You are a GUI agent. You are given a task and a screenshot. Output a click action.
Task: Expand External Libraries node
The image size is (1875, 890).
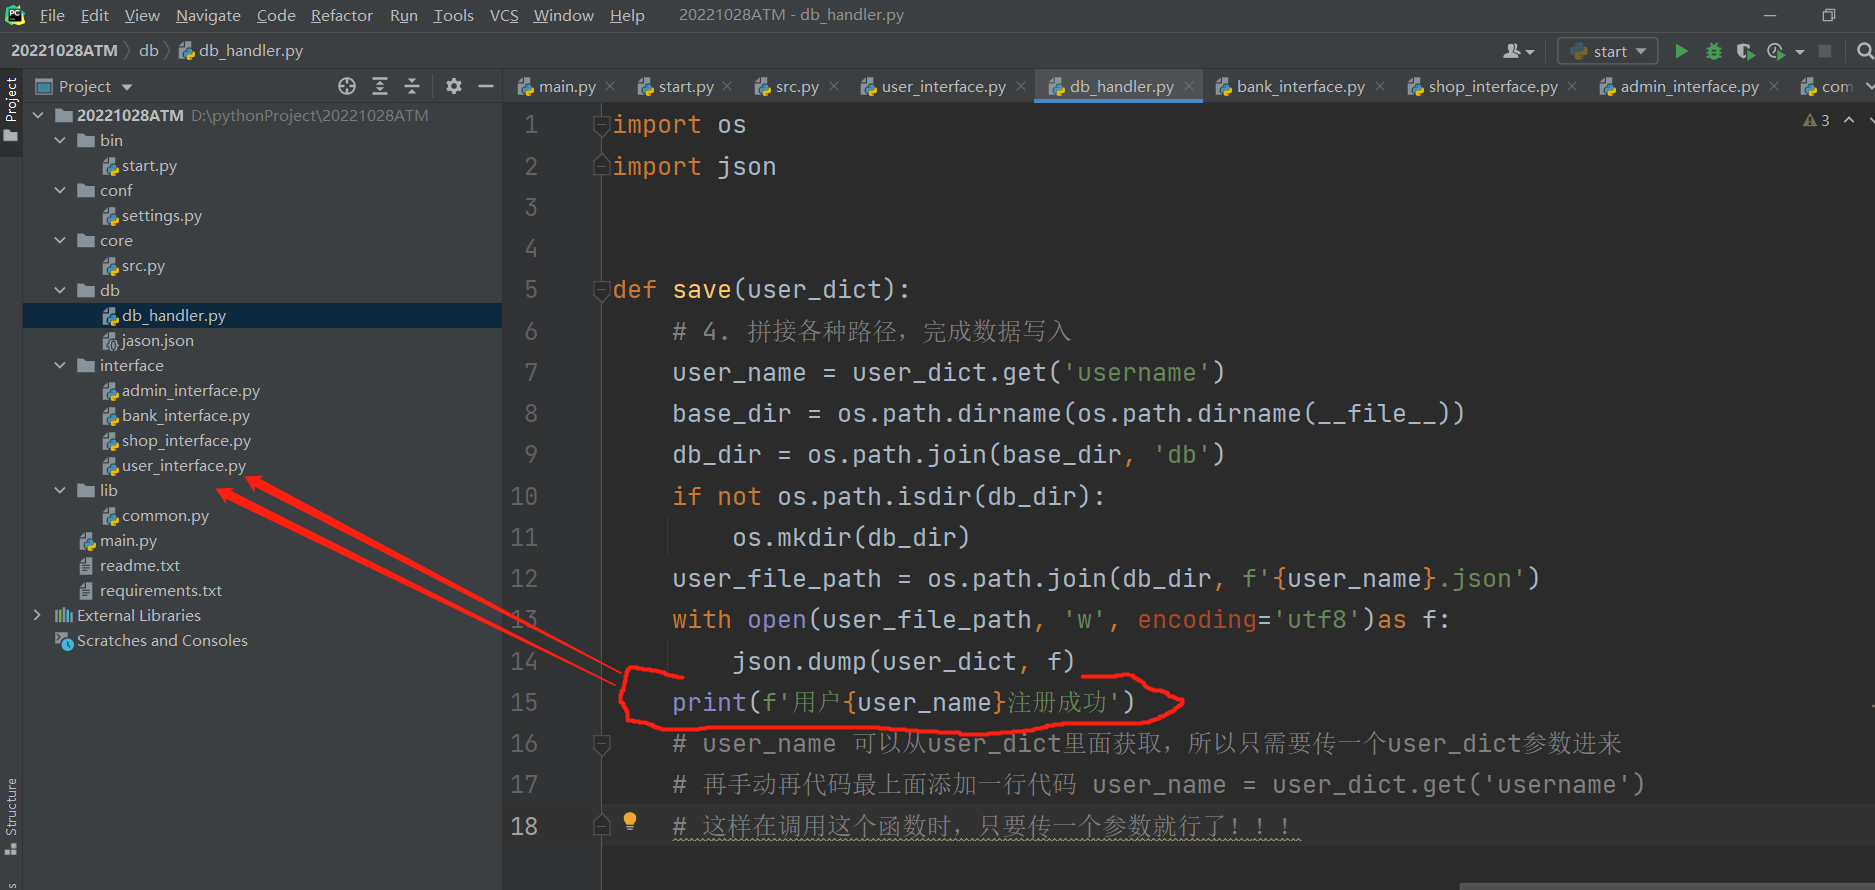[x=38, y=615]
